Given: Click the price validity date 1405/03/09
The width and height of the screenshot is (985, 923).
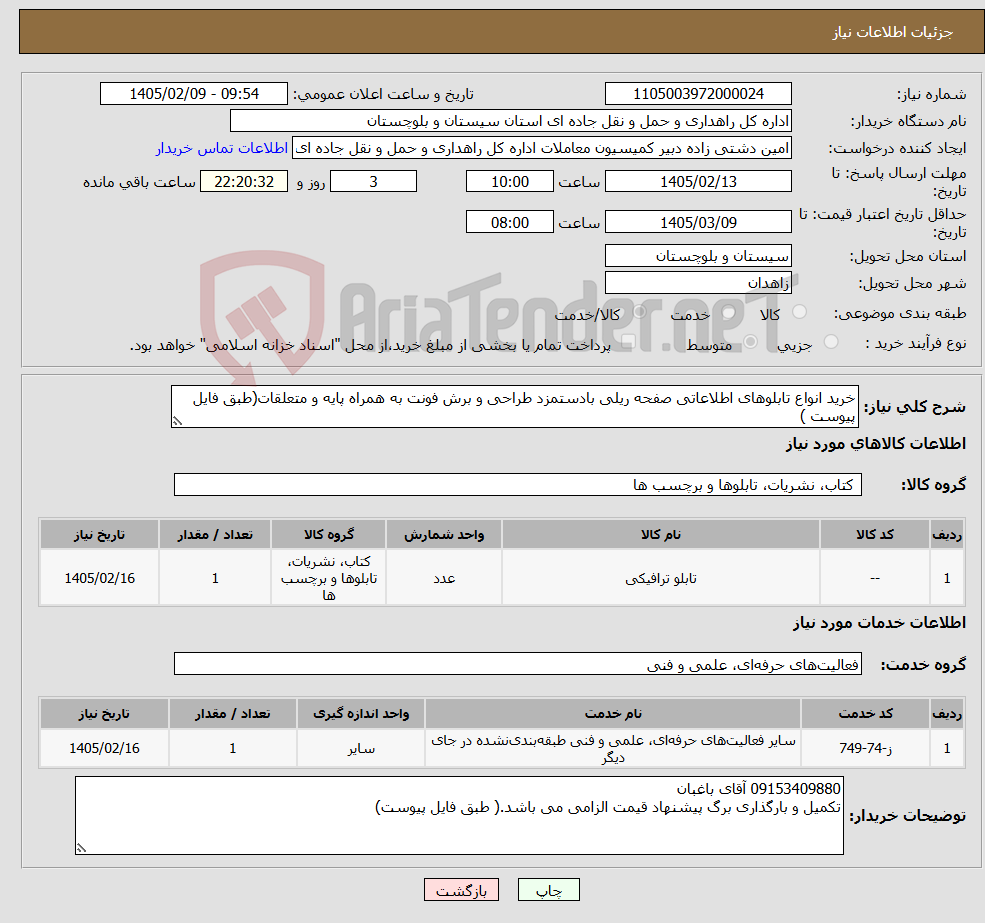Looking at the screenshot, I should click(698, 222).
